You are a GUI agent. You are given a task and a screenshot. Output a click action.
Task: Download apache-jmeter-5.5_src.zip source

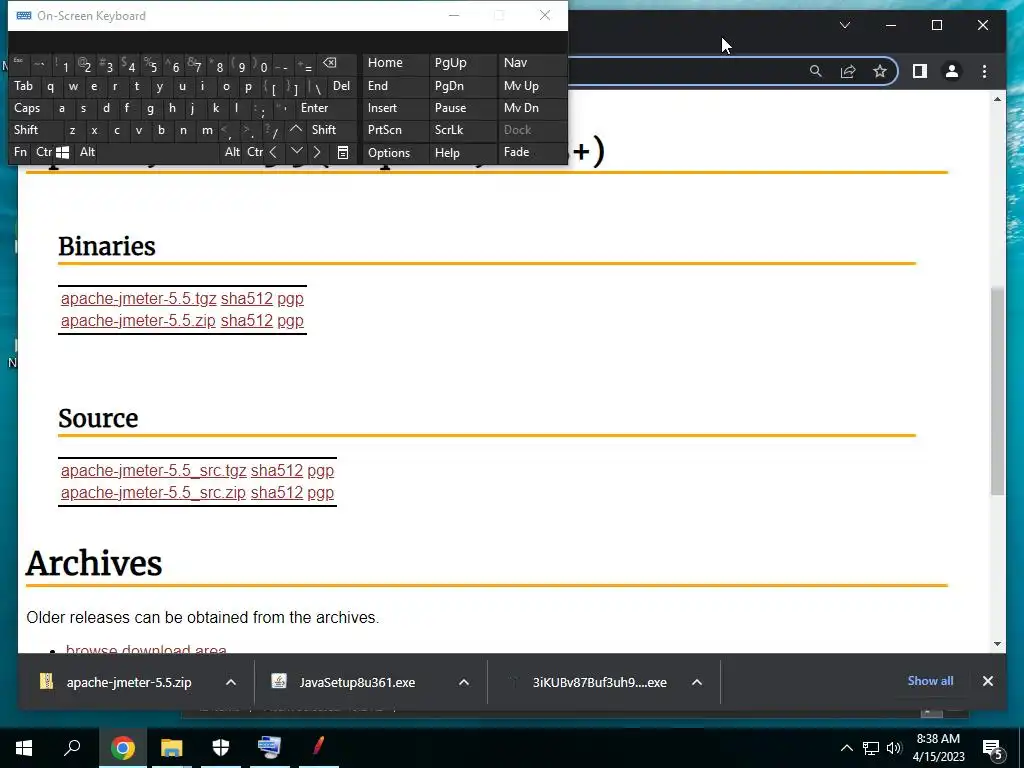[153, 492]
